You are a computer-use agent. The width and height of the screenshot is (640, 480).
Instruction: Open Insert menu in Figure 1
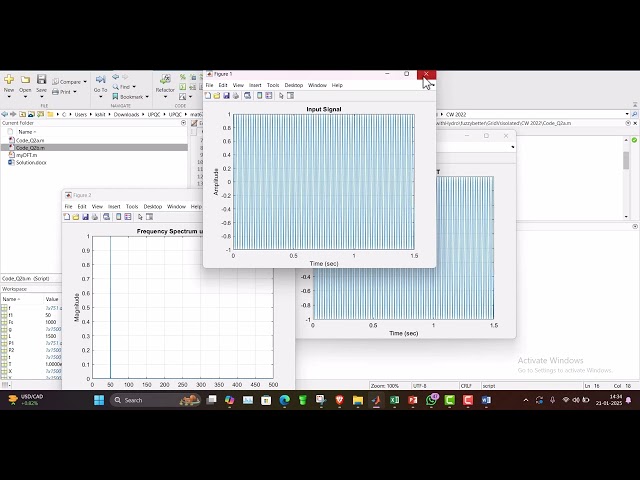click(255, 85)
